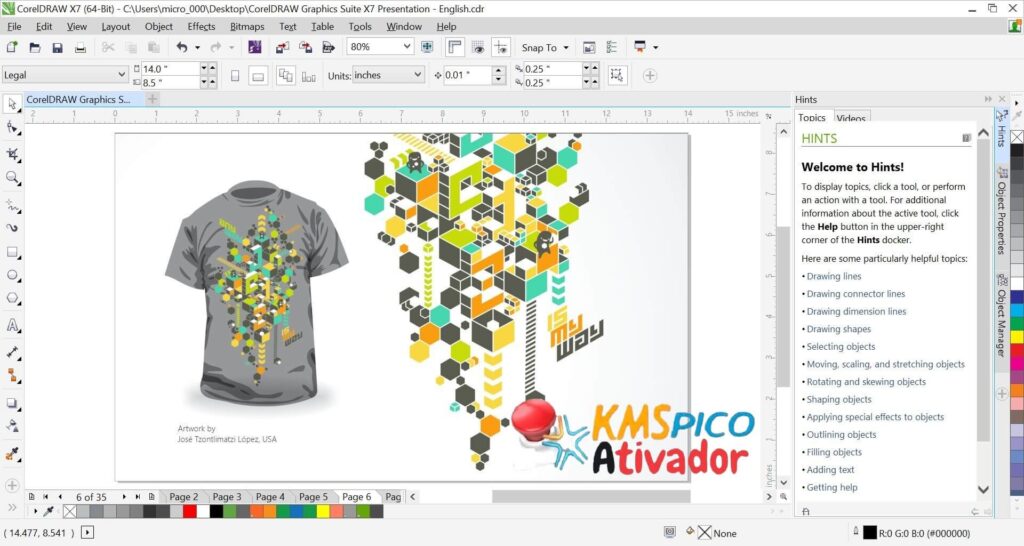Toggle Treat as filled button
This screenshot has height=546, width=1024.
point(617,75)
